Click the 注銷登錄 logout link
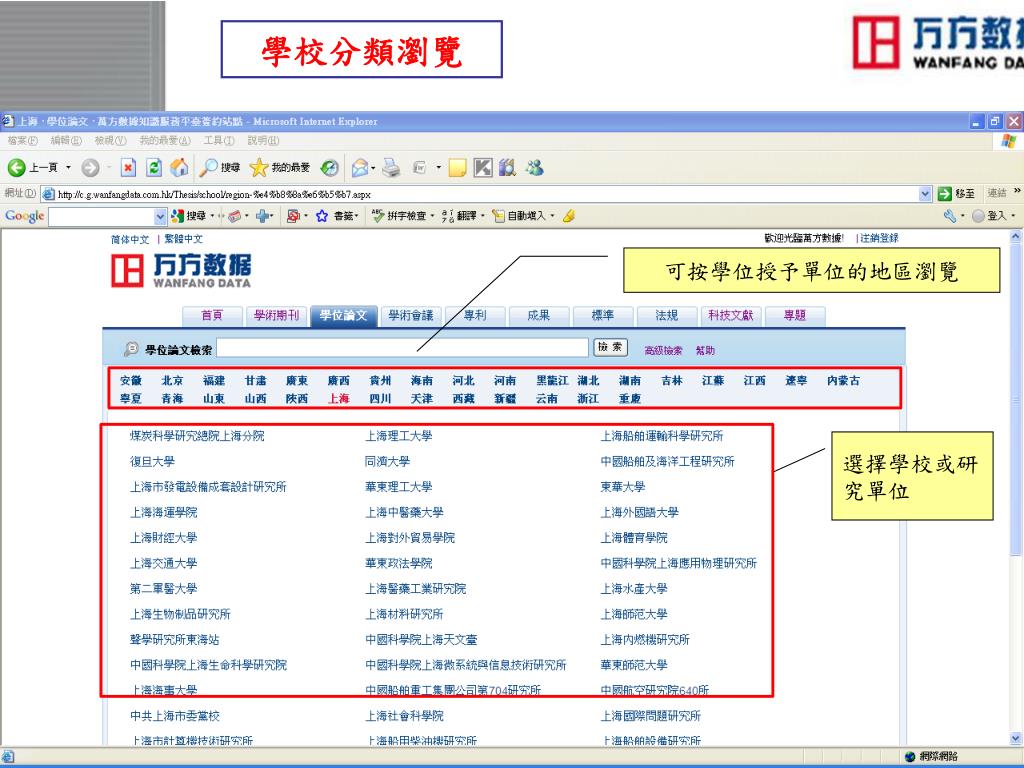The image size is (1024, 768). coord(879,238)
